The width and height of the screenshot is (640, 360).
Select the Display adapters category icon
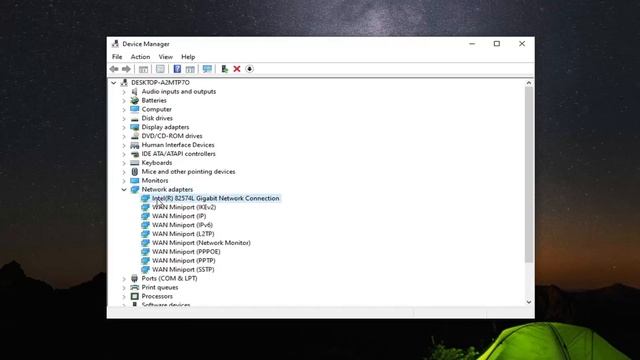(135, 127)
